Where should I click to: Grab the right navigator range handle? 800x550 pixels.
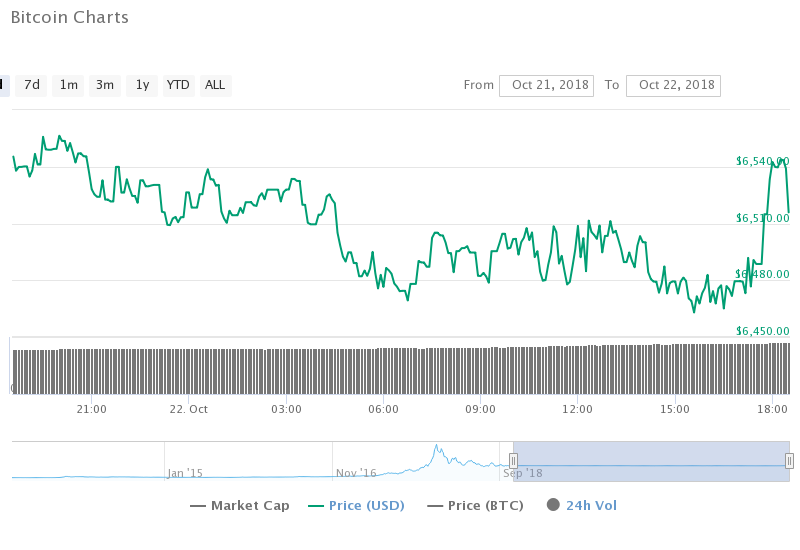[x=789, y=461]
